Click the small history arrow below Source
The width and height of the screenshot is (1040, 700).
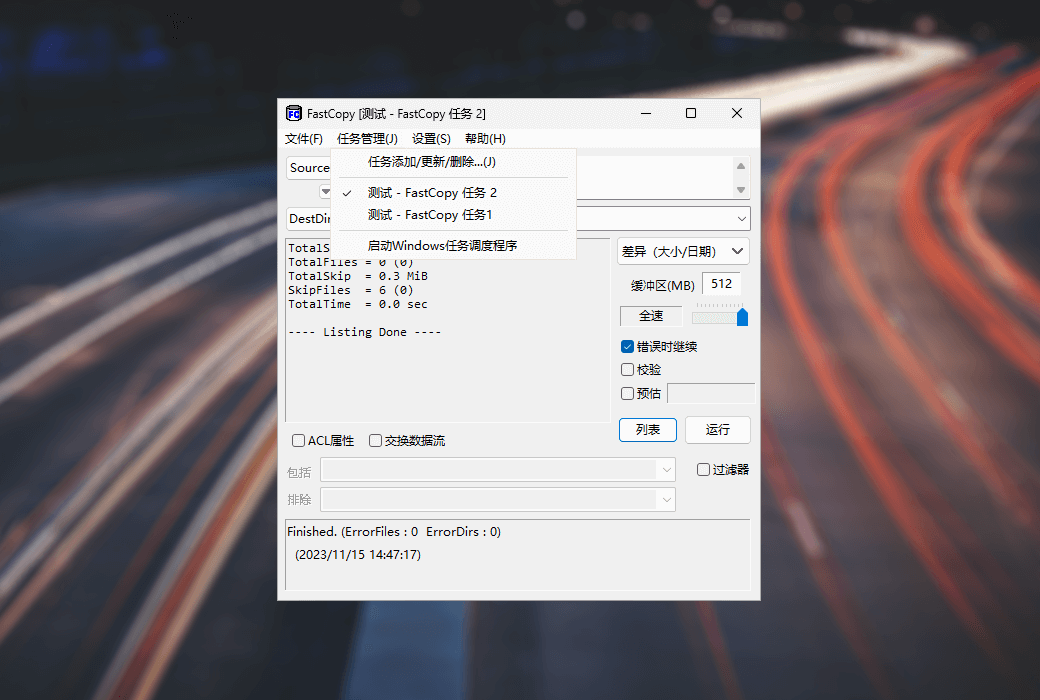click(x=325, y=191)
